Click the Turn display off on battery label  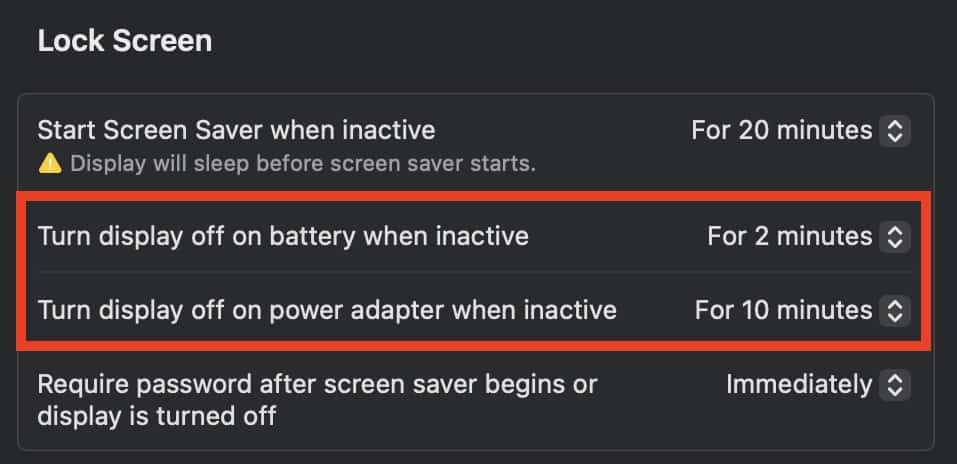[283, 237]
